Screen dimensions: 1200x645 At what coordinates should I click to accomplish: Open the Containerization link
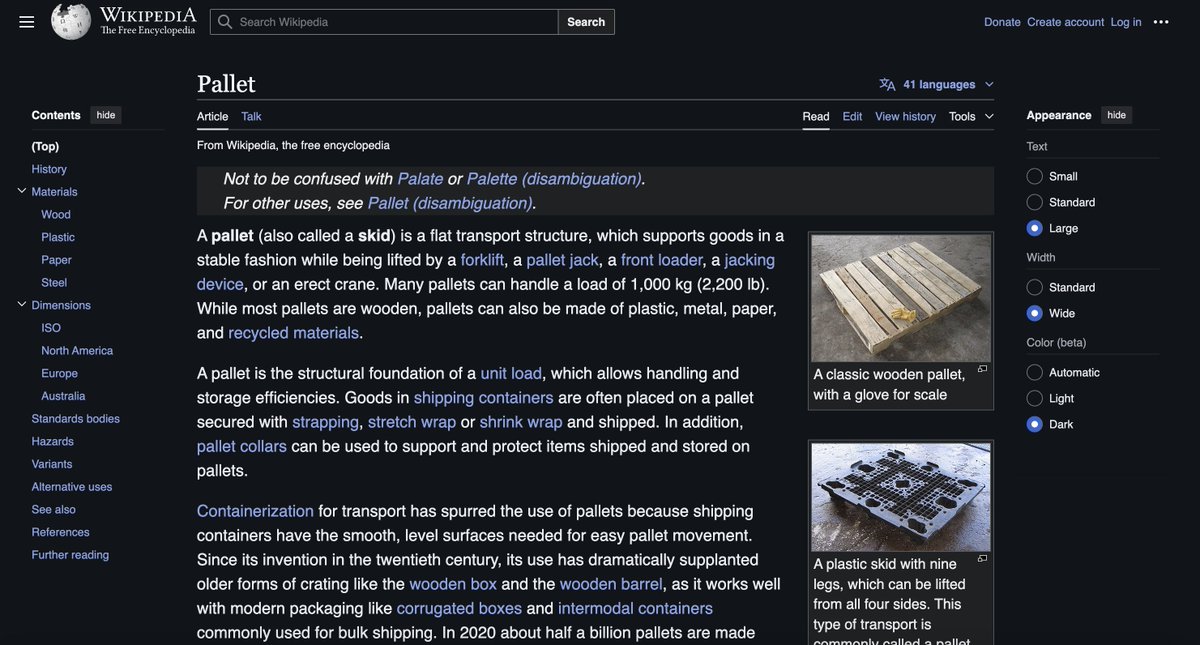255,511
